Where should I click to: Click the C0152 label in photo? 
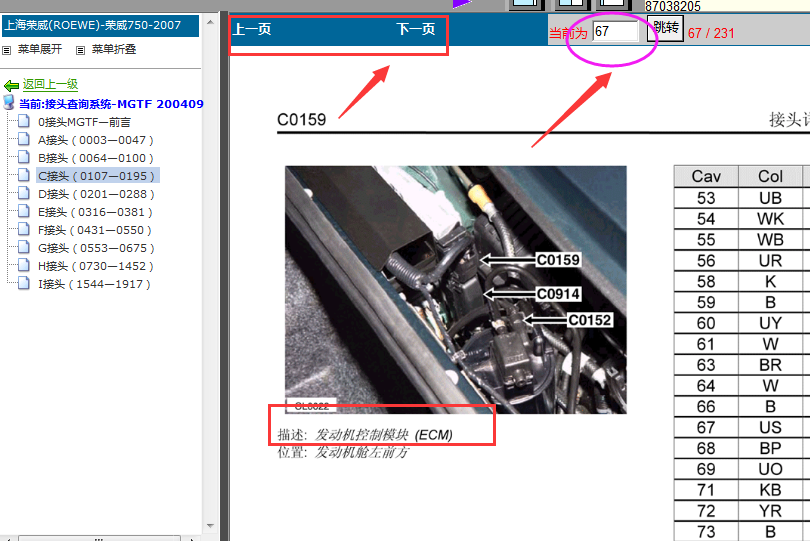point(590,320)
